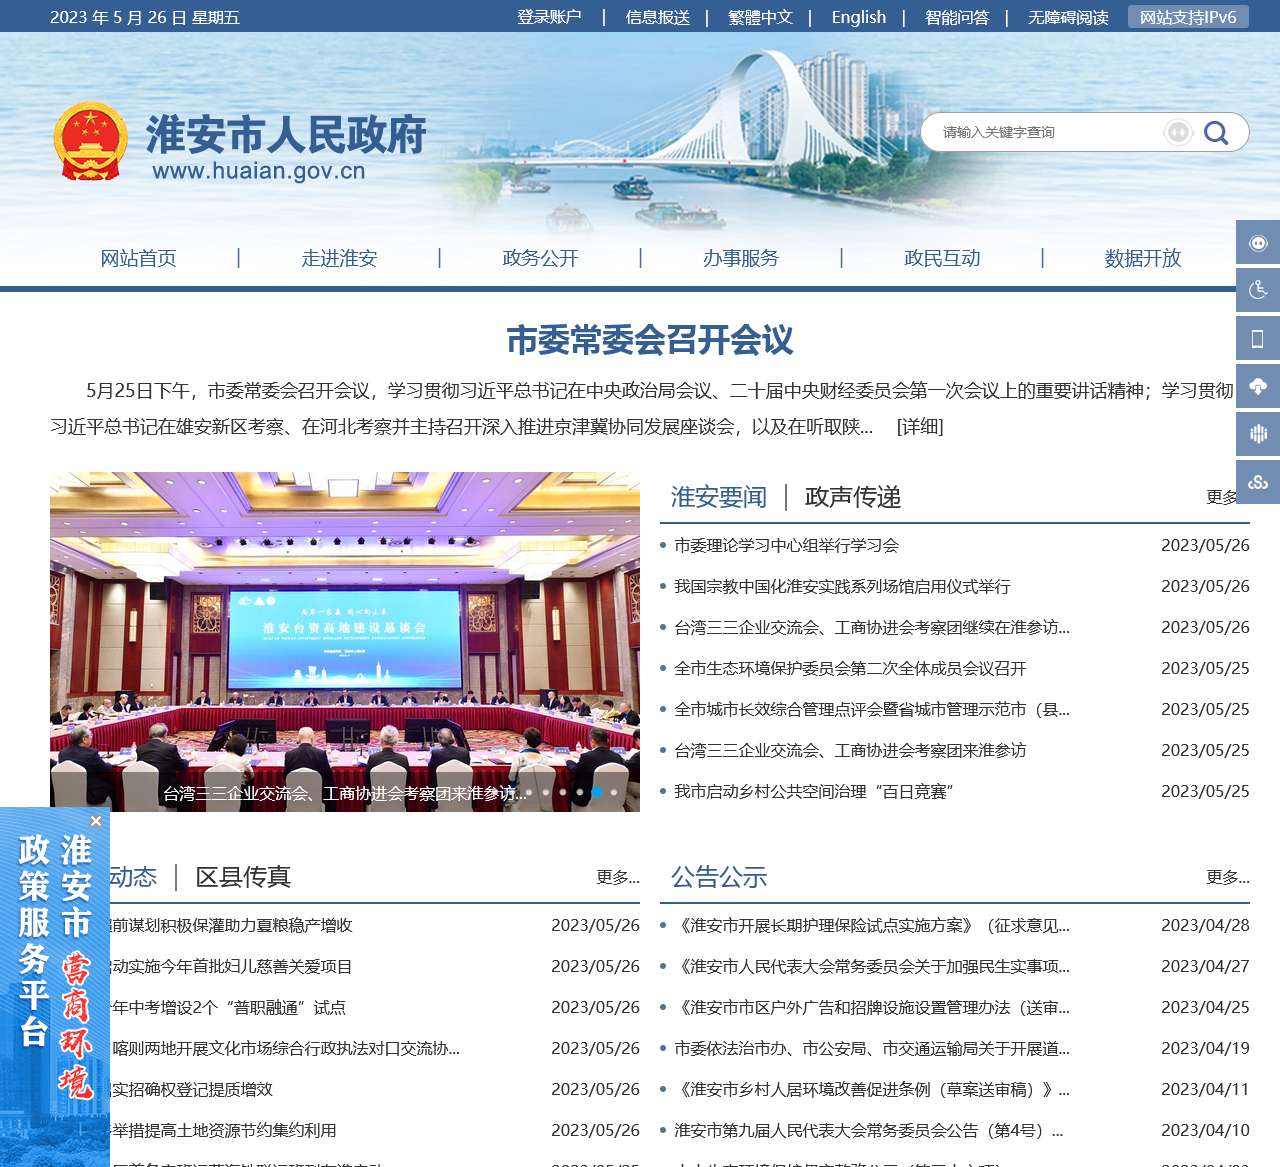Click the [详细] link for headline article
The image size is (1280, 1167).
click(x=920, y=427)
